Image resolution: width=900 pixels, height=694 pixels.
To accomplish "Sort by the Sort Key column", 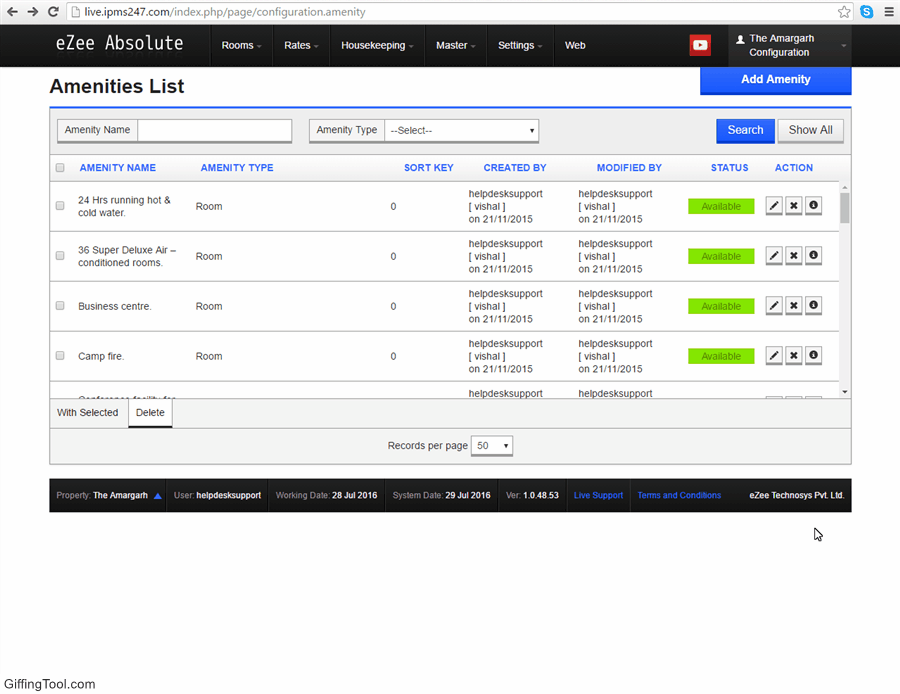I will pyautogui.click(x=428, y=168).
